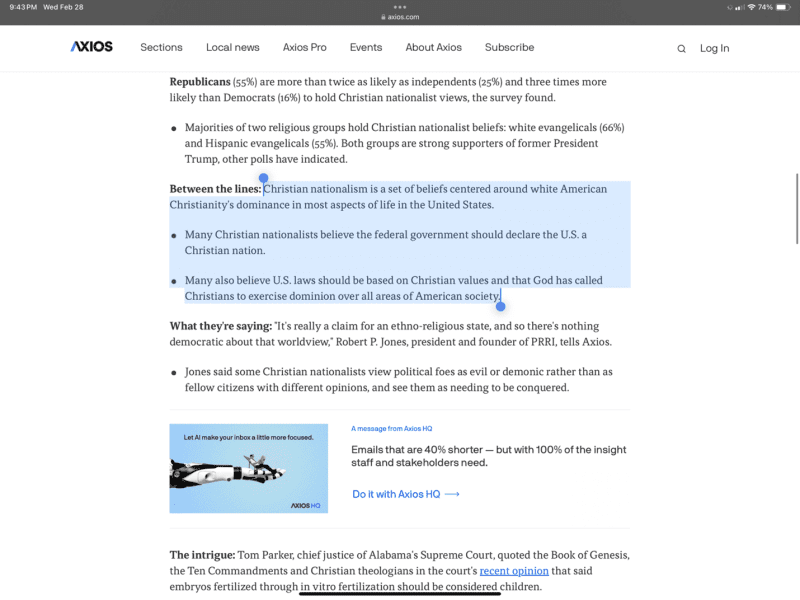
Task: Click the arrow after "Do it with Axios HQ"
Action: tap(452, 494)
